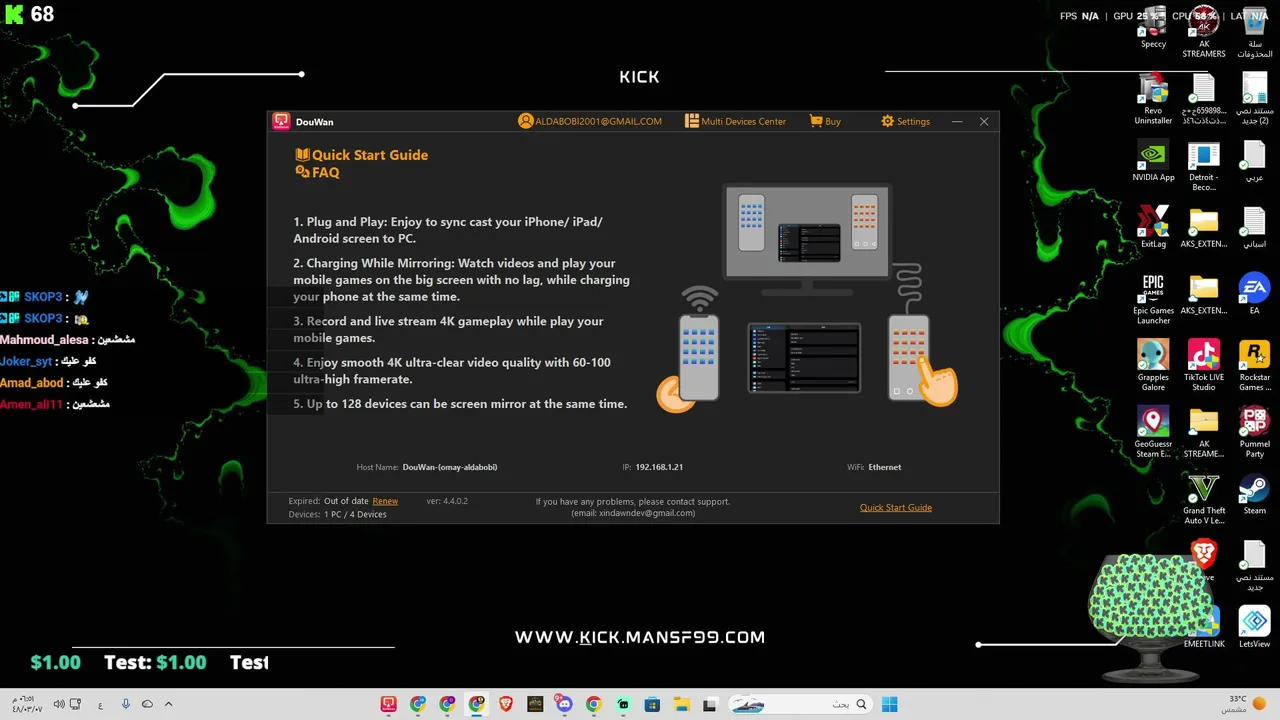
Task: Click the devices count 1 PC / 4 Devices
Action: click(x=355, y=514)
